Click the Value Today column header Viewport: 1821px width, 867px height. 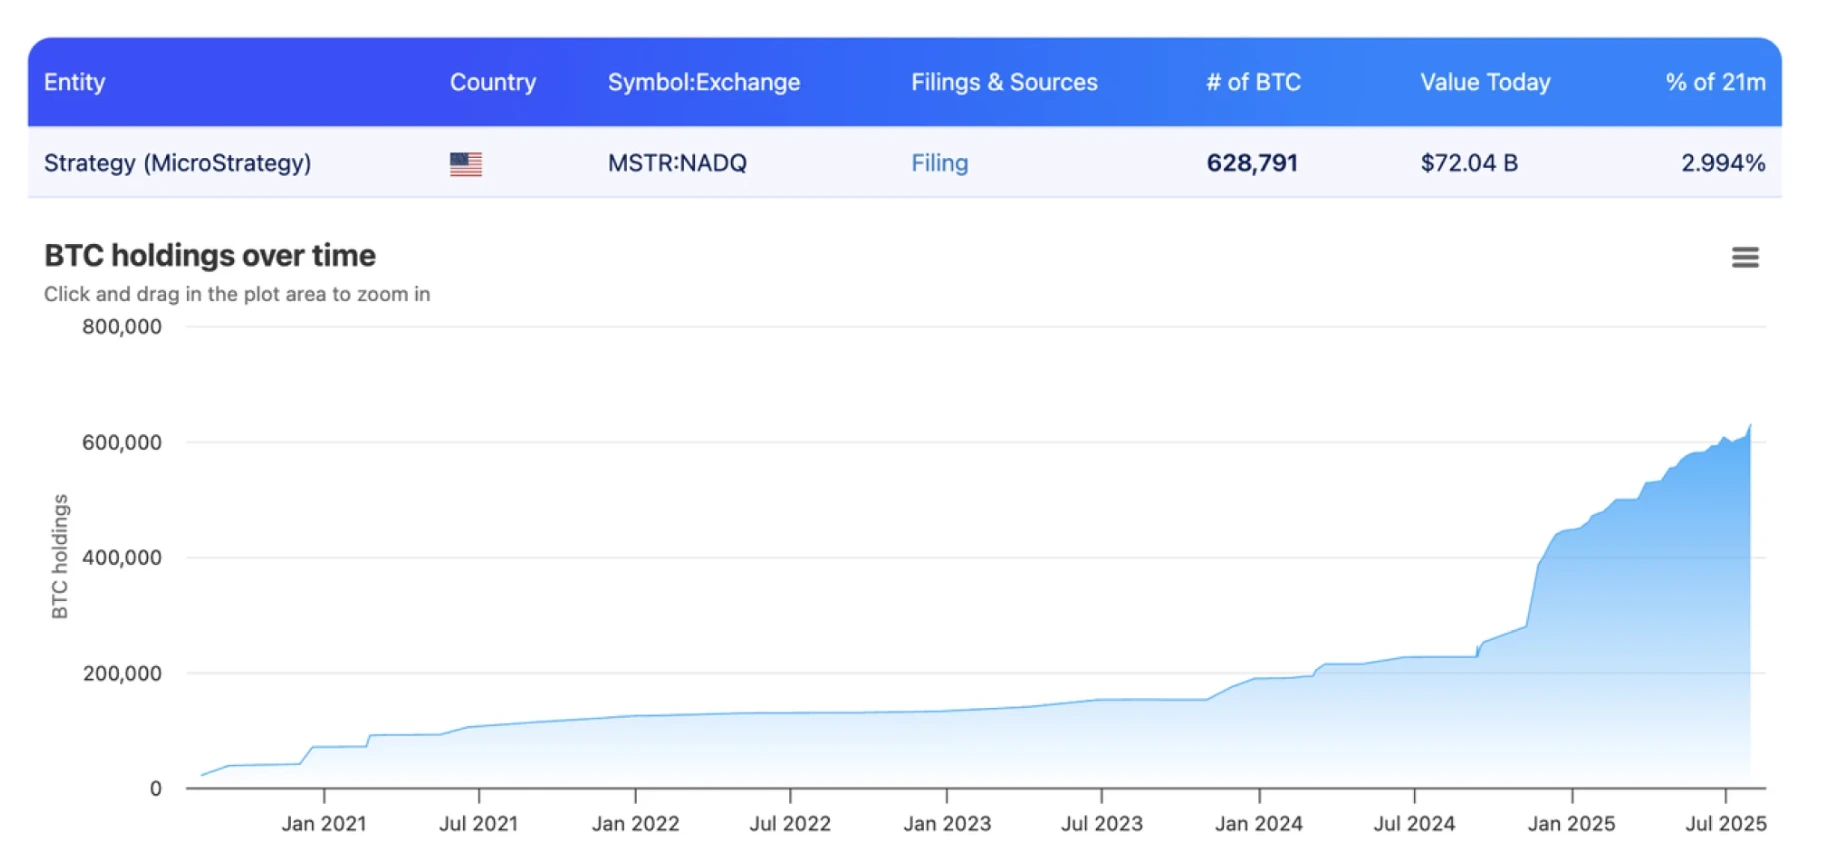click(x=1484, y=82)
